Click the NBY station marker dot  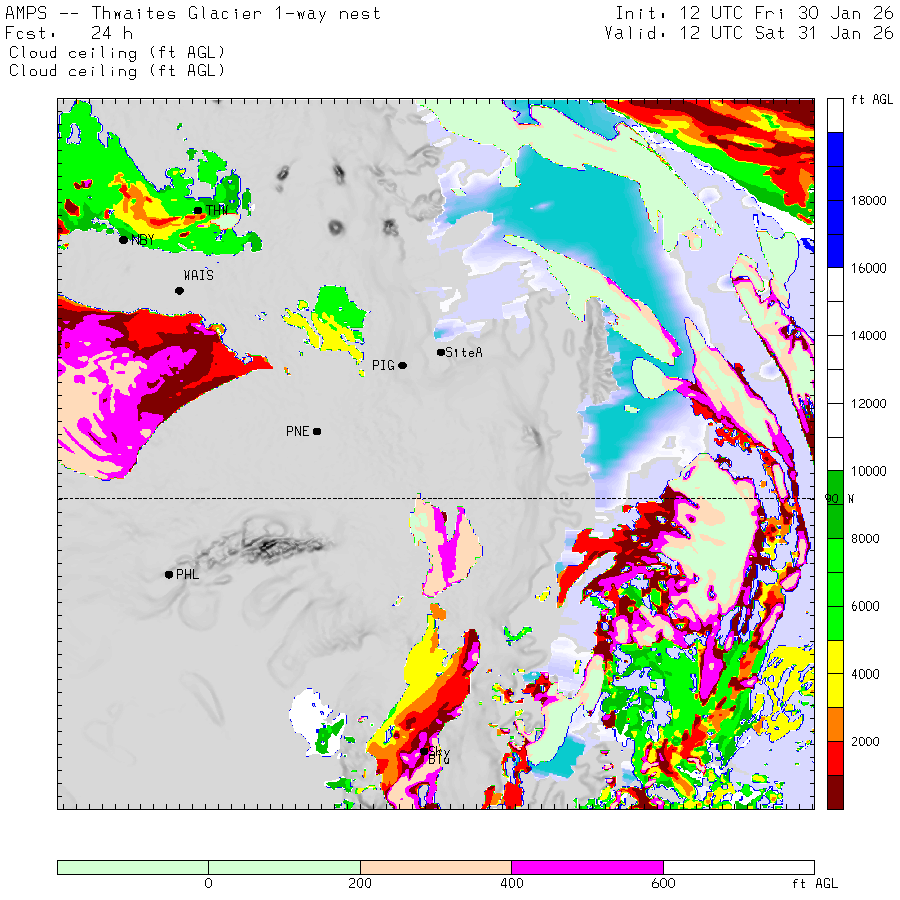coord(123,240)
